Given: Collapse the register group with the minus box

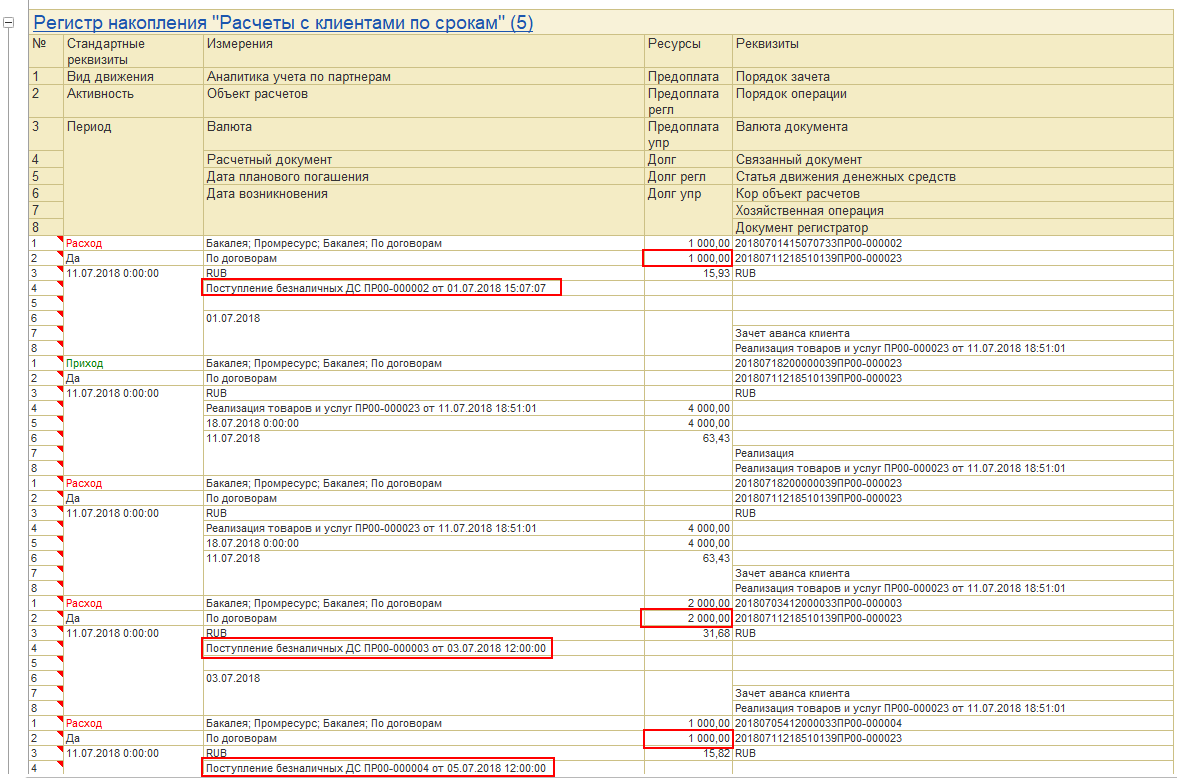Looking at the screenshot, I should [x=10, y=24].
